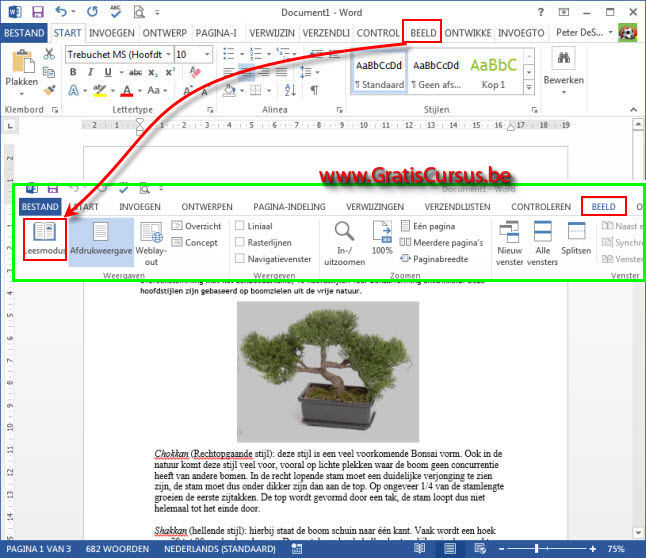Image resolution: width=646 pixels, height=558 pixels.
Task: Click the Save icon in the title bar
Action: [38, 12]
